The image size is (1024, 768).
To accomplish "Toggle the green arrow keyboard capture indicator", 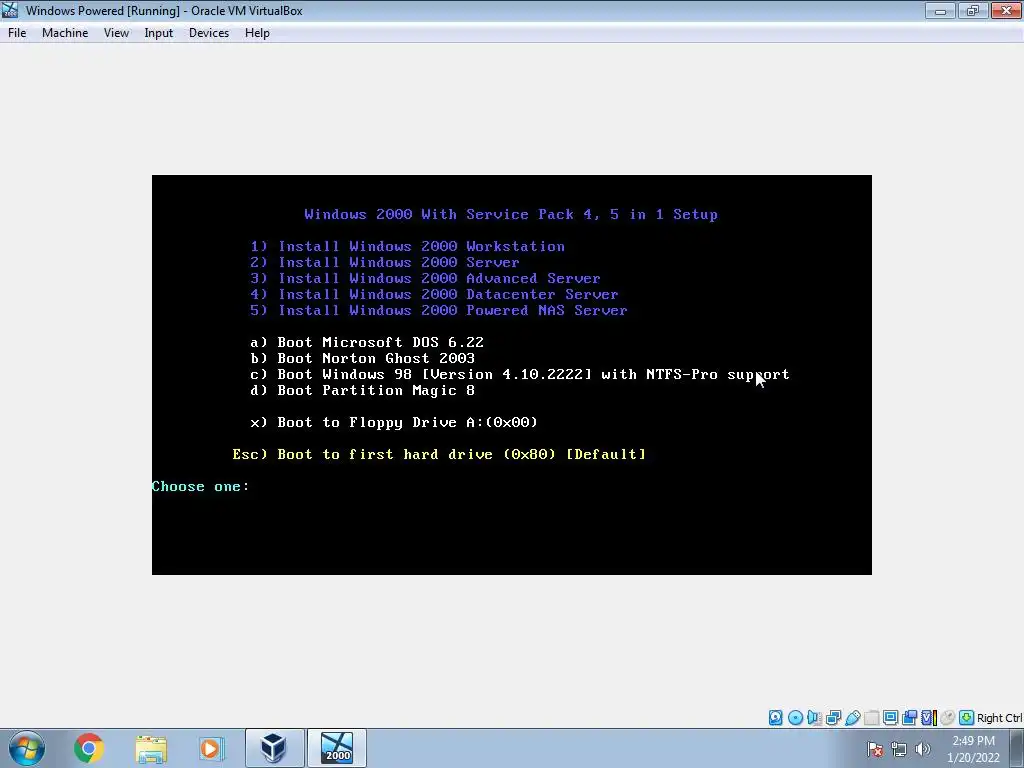I will click(967, 718).
